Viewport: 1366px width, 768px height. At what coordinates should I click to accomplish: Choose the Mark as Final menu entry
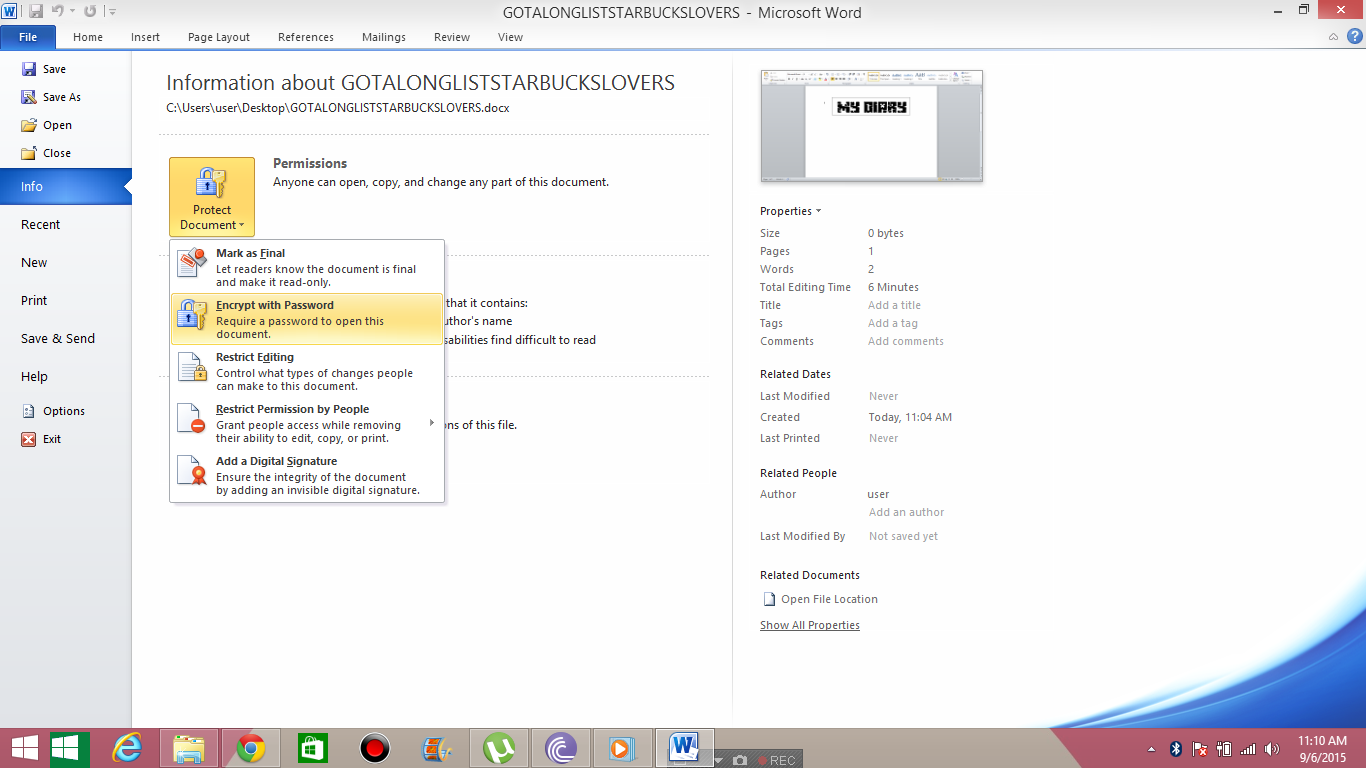(x=307, y=267)
